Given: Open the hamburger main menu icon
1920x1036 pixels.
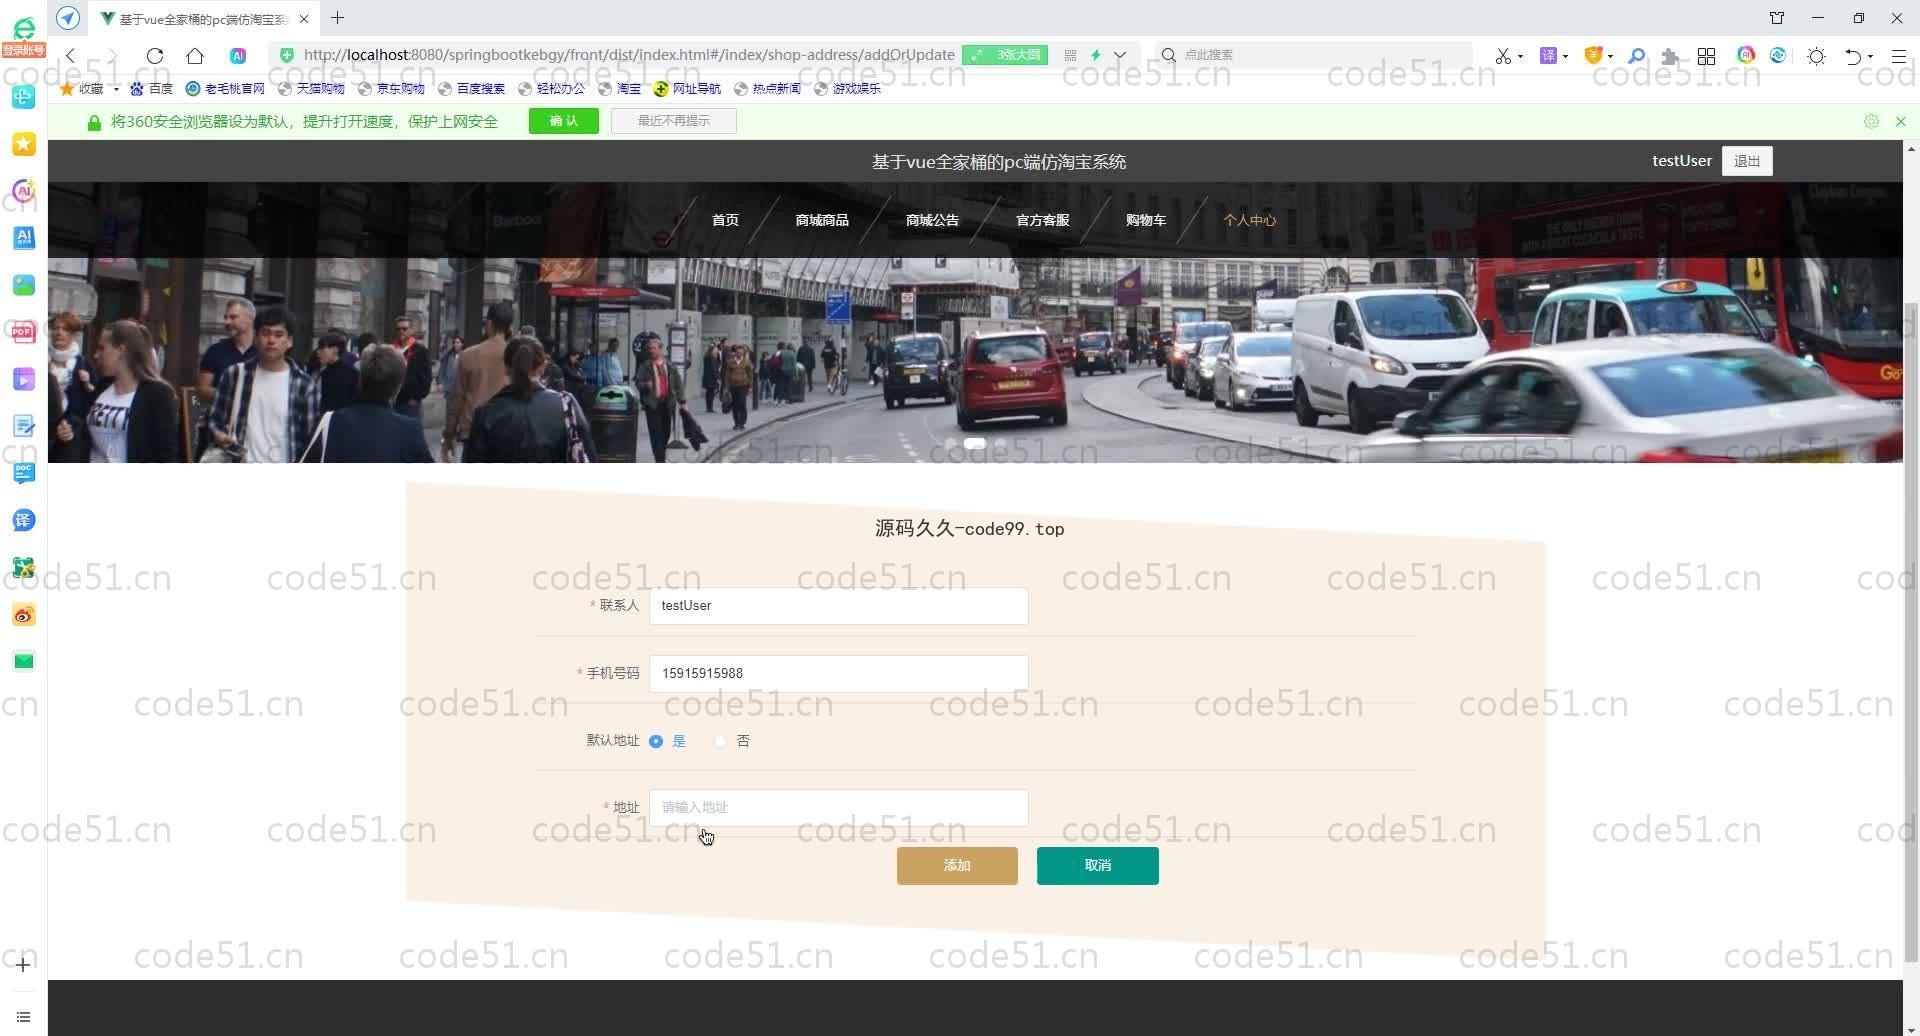Looking at the screenshot, I should click(x=1899, y=56).
